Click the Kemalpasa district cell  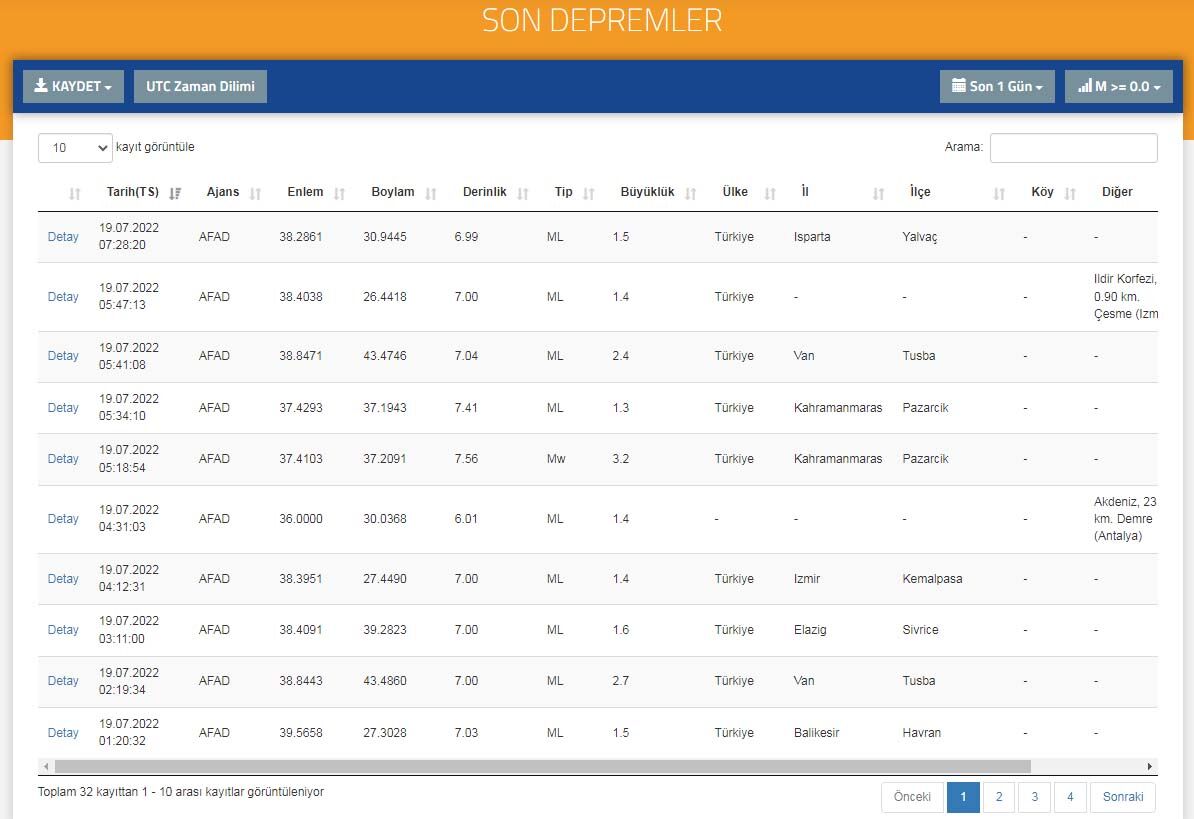[x=932, y=578]
